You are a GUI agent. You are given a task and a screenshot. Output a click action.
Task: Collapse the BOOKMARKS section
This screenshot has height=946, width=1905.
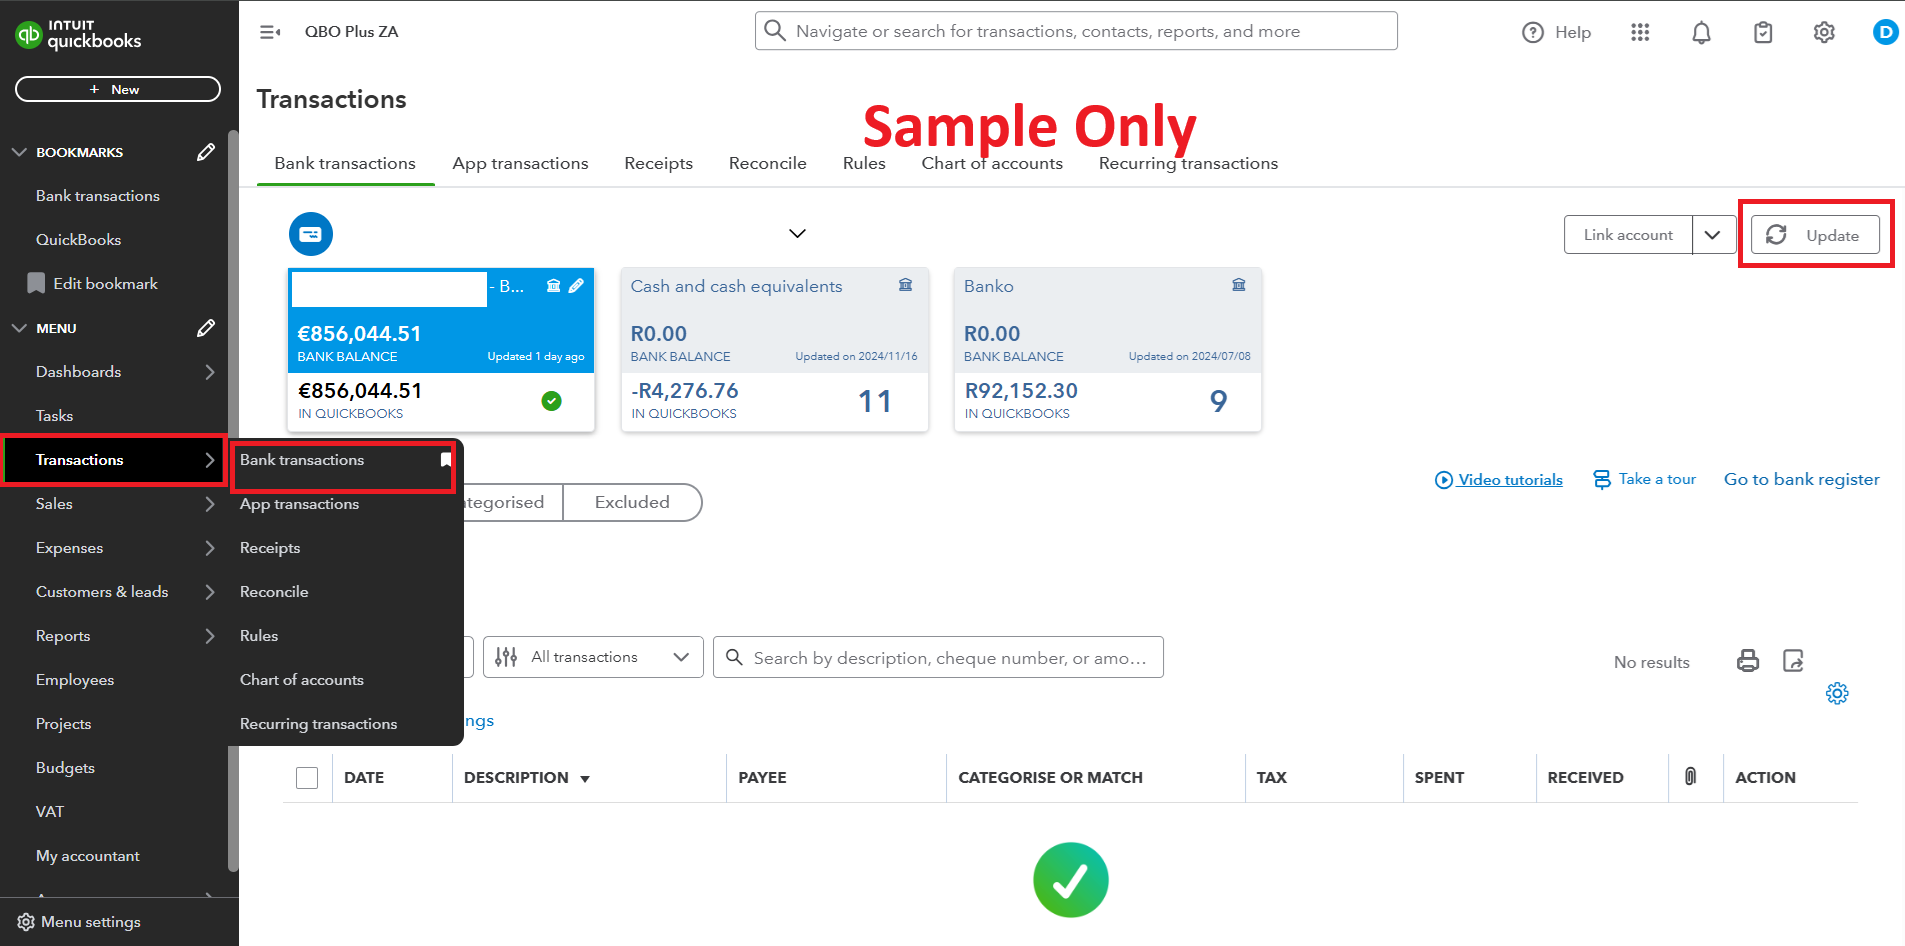tap(19, 152)
